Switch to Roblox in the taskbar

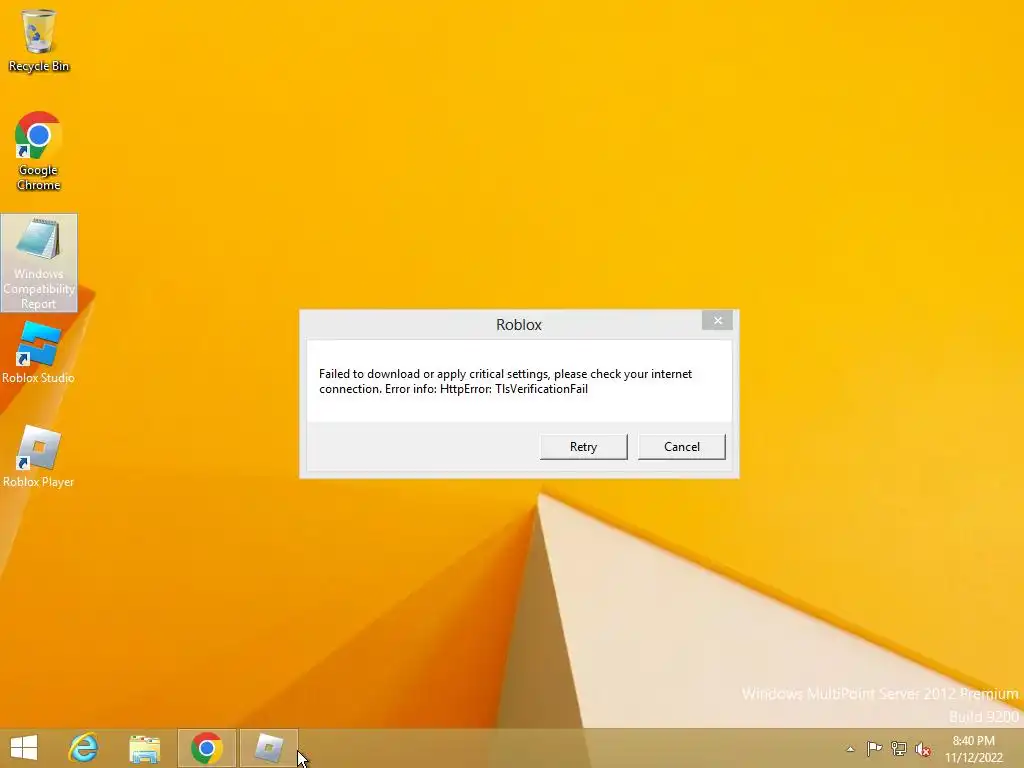click(x=268, y=748)
